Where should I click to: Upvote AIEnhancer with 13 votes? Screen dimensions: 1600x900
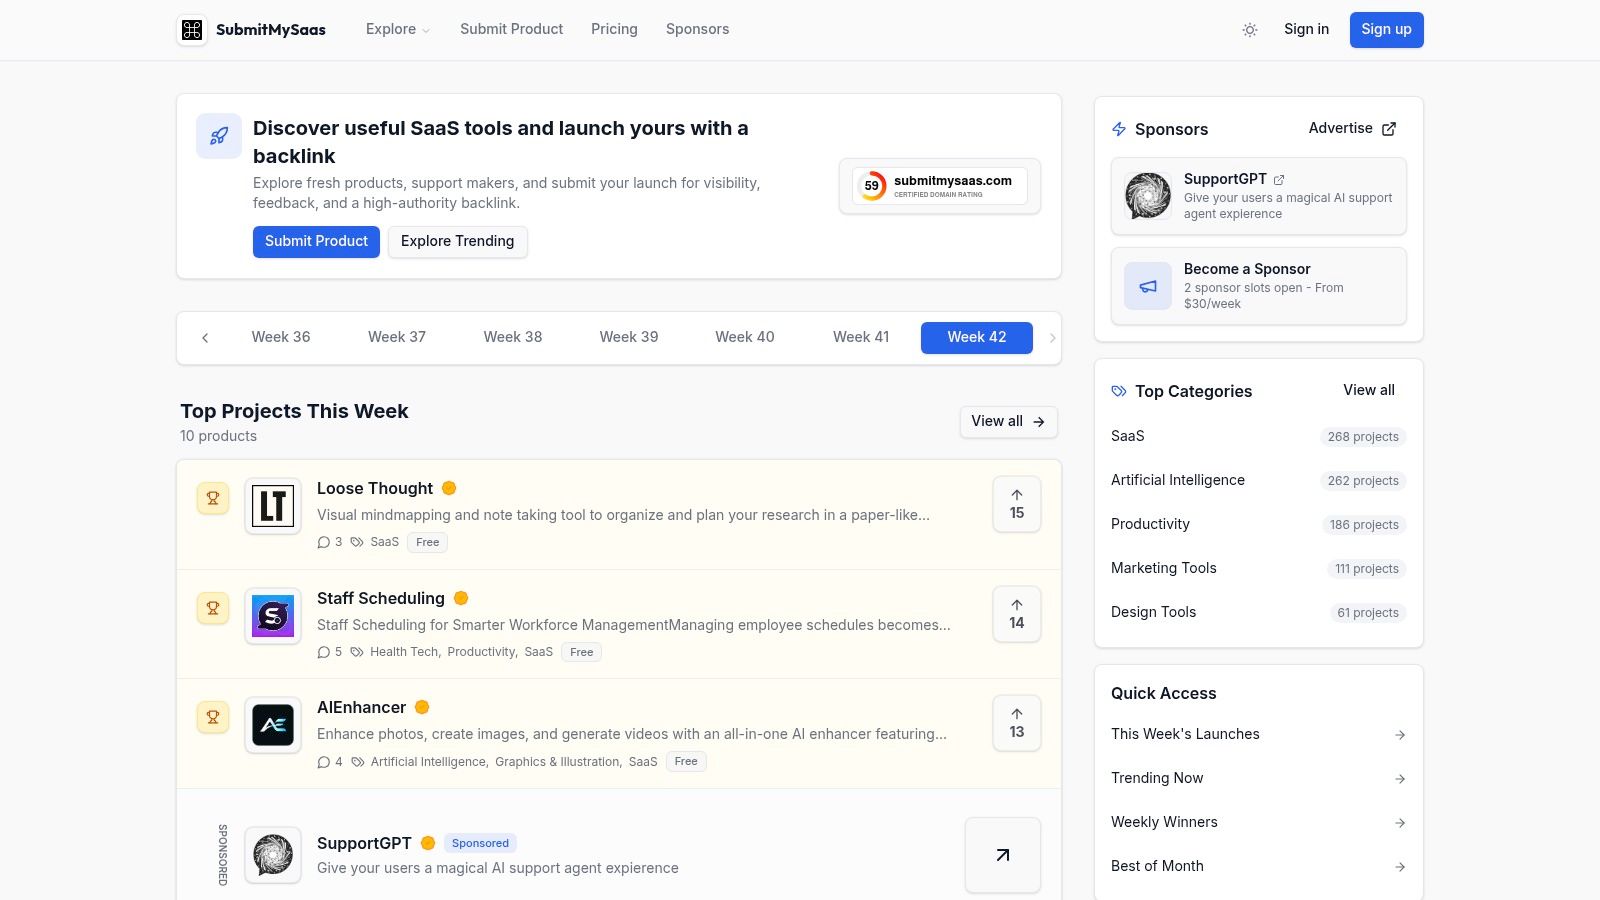point(1017,723)
